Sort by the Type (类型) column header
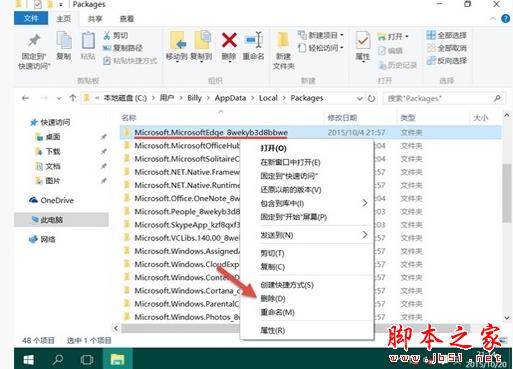513x369 pixels. (x=408, y=118)
